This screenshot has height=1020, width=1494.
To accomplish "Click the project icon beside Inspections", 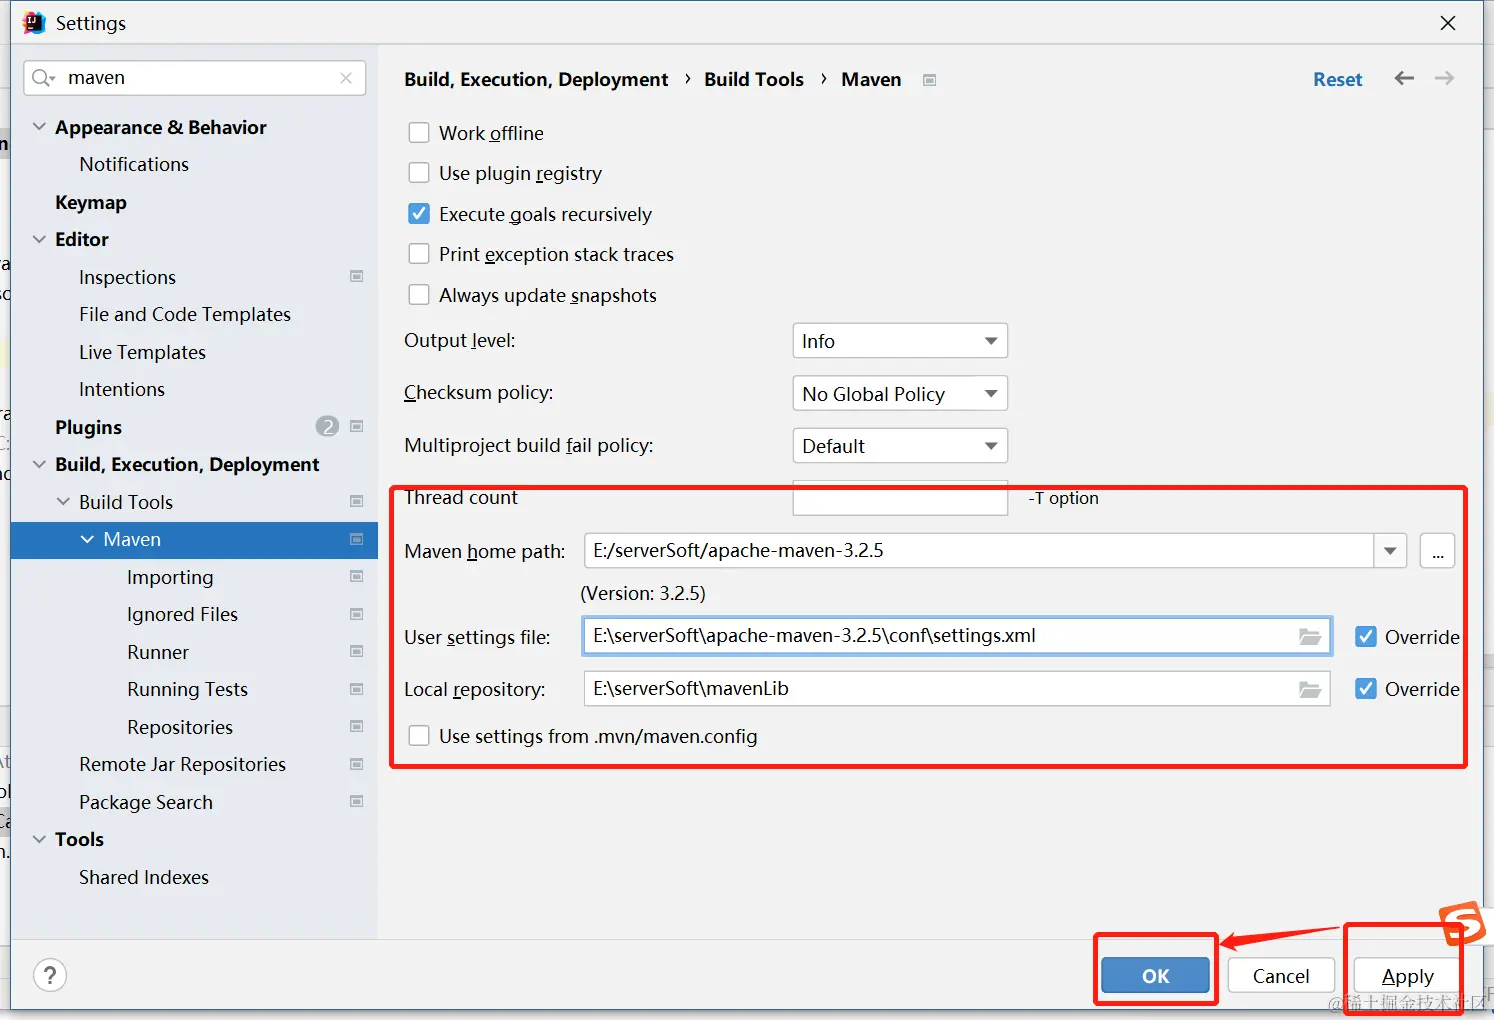I will 356,276.
